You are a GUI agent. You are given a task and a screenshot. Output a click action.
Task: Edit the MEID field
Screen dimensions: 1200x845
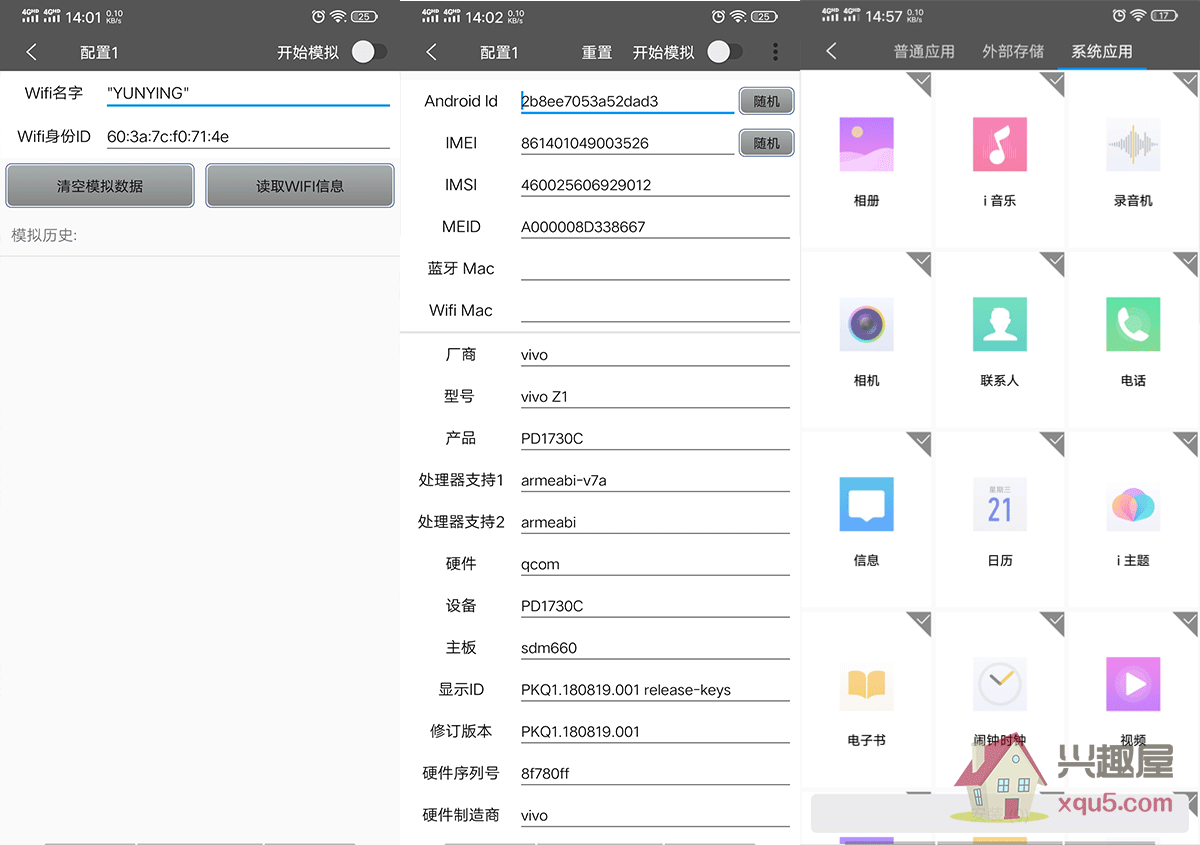click(x=655, y=227)
